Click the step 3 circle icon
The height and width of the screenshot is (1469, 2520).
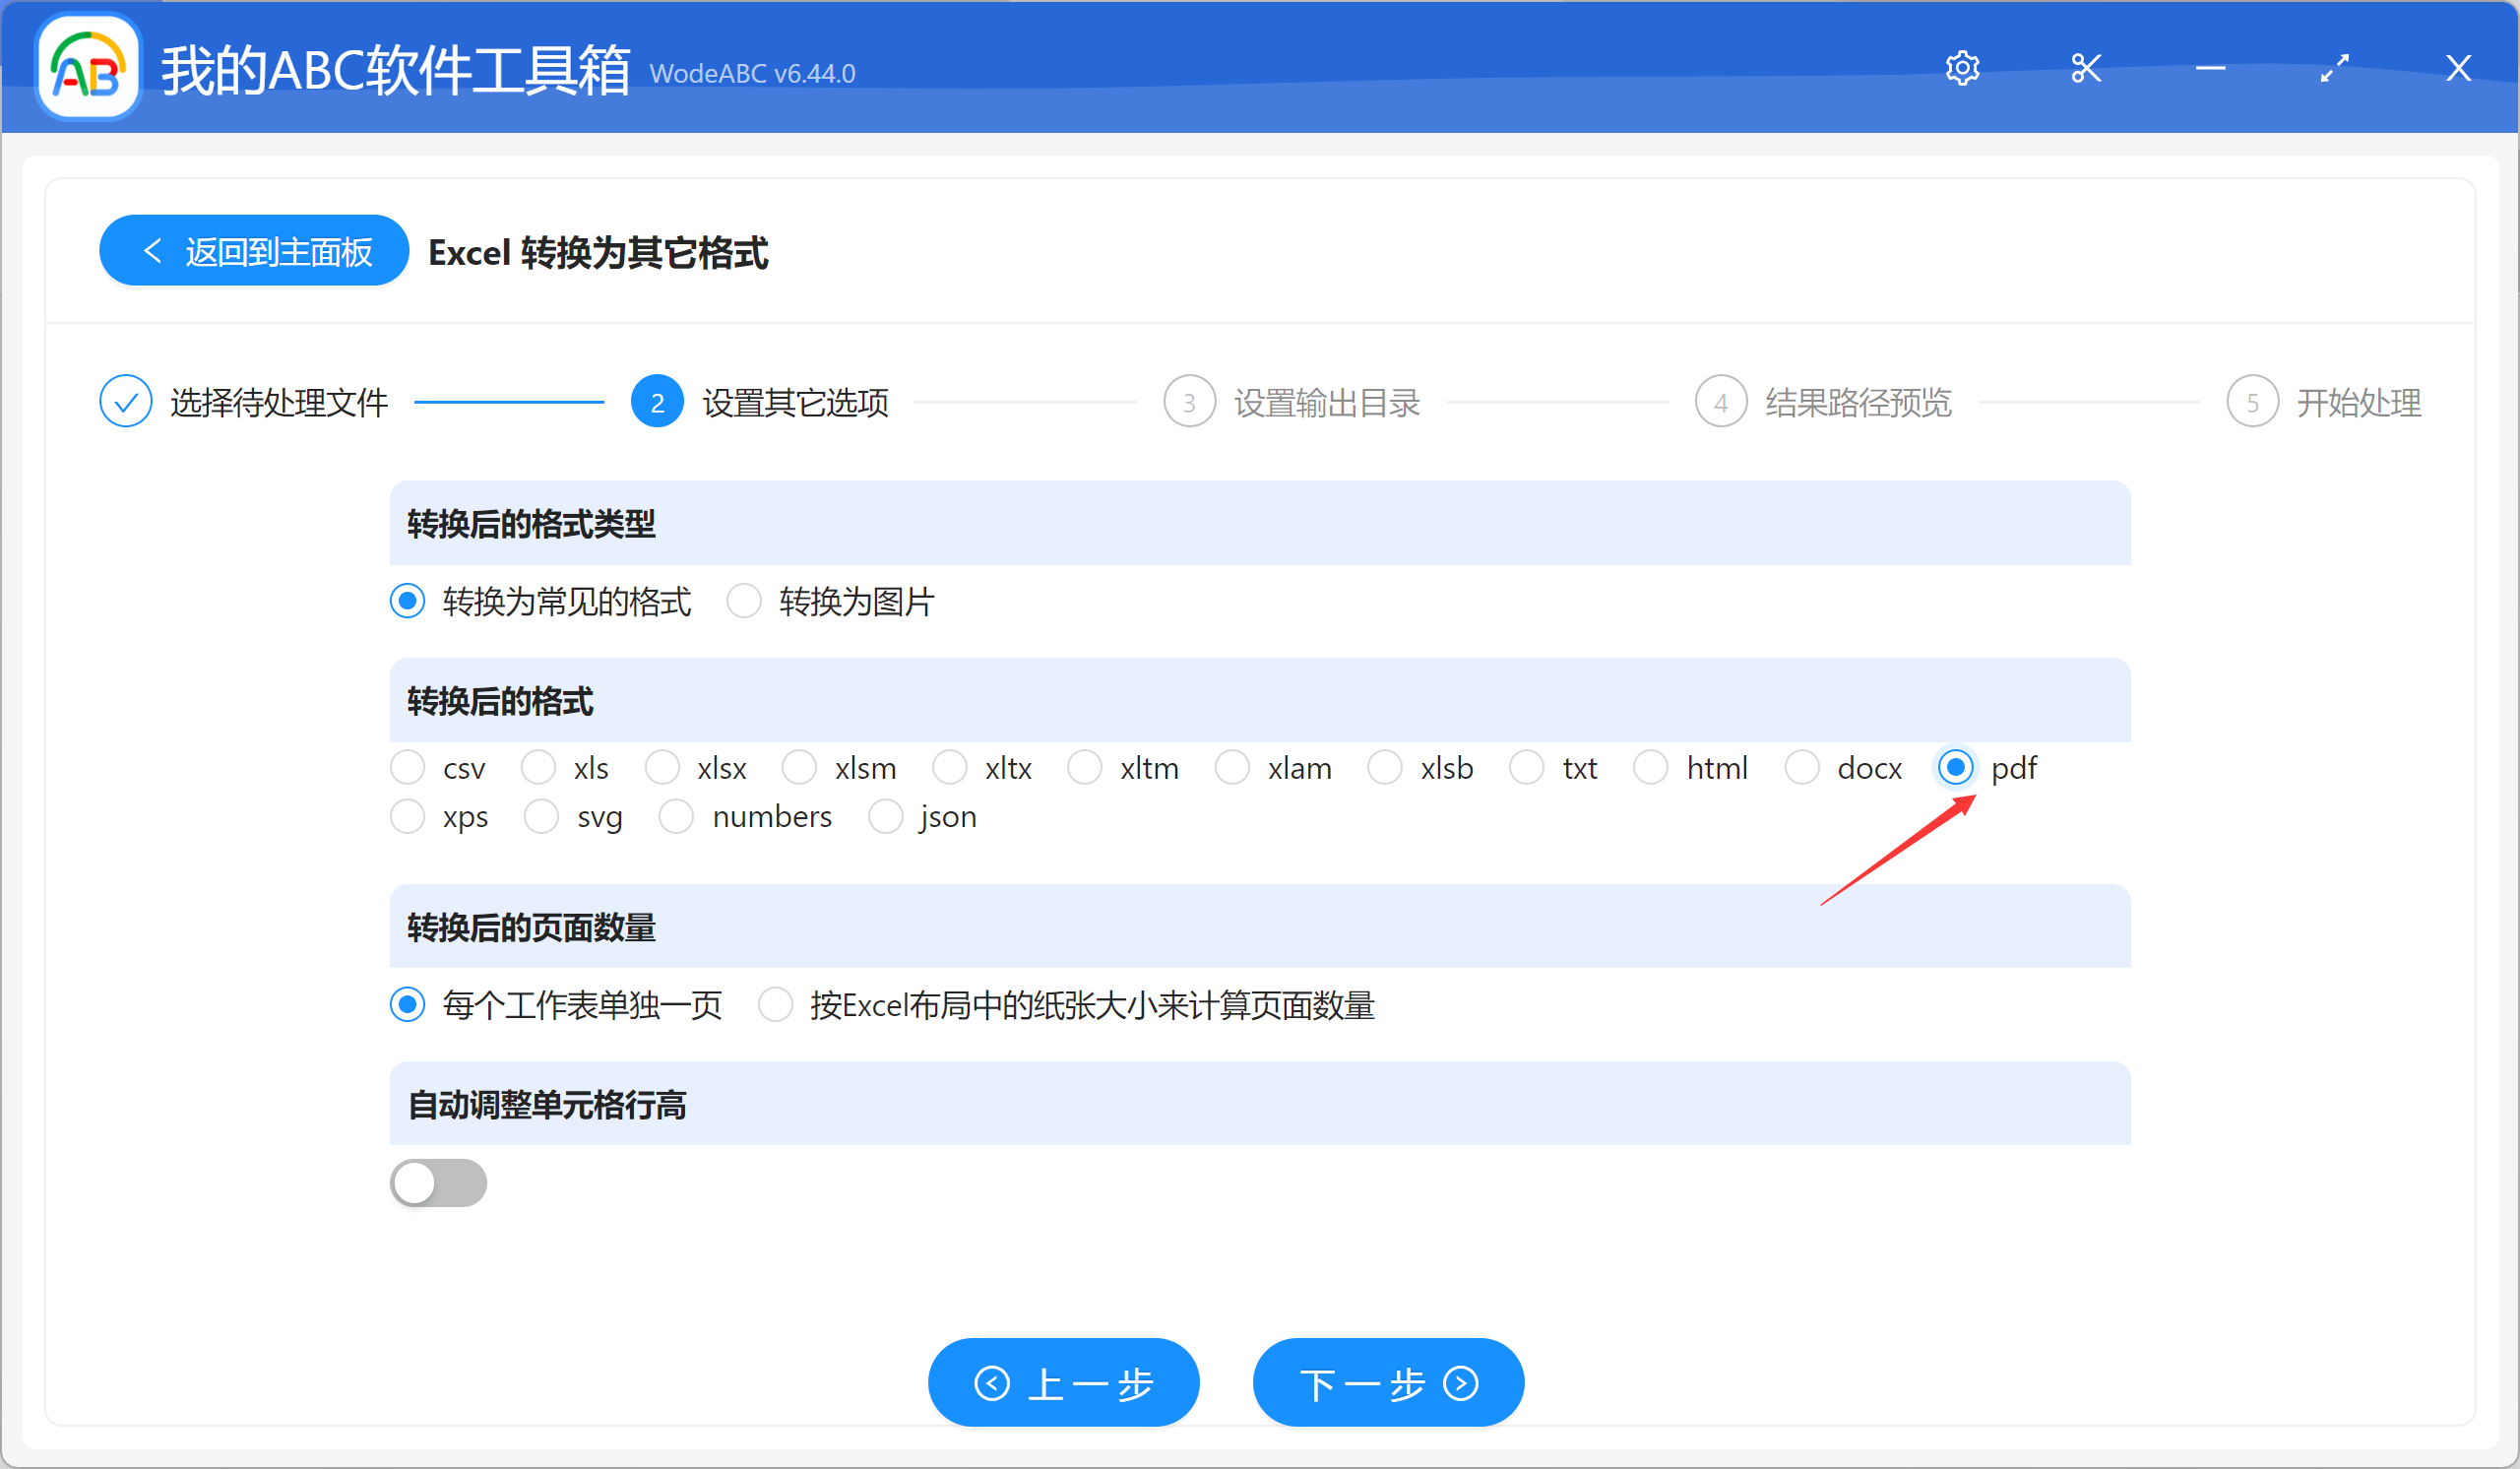point(1189,400)
